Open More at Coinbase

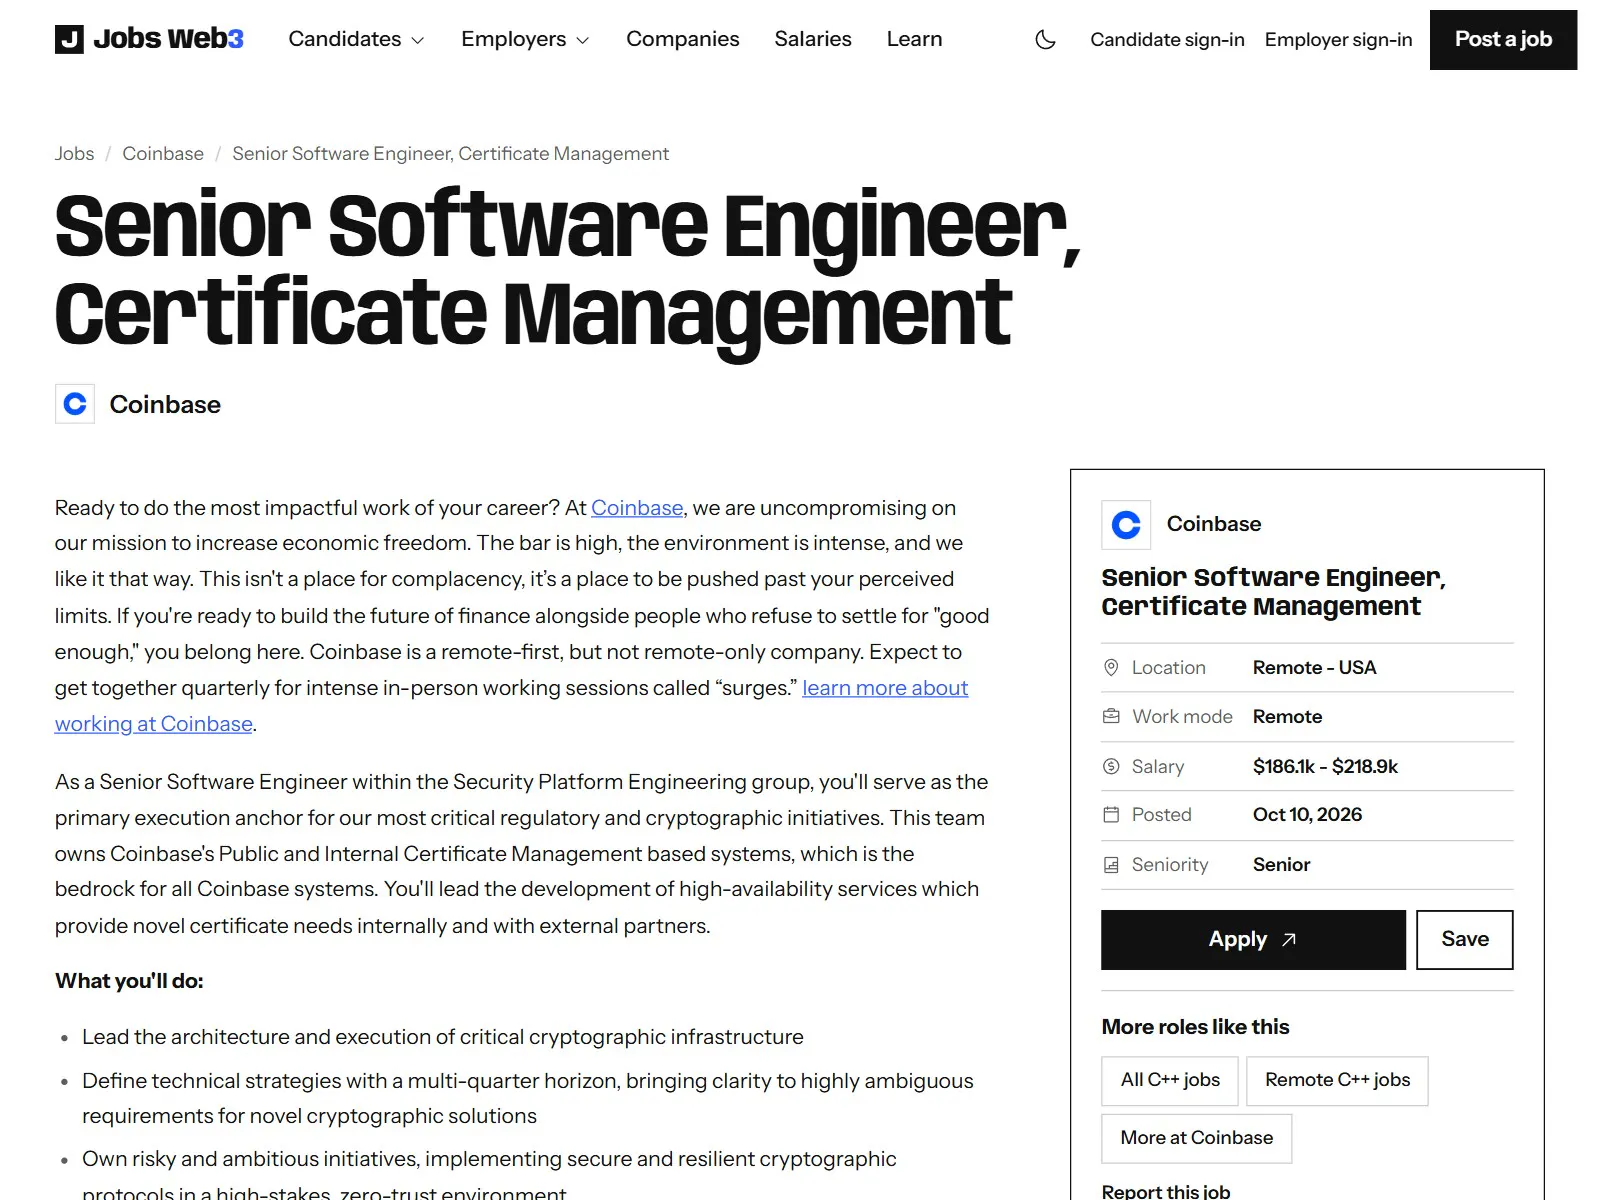click(x=1196, y=1138)
